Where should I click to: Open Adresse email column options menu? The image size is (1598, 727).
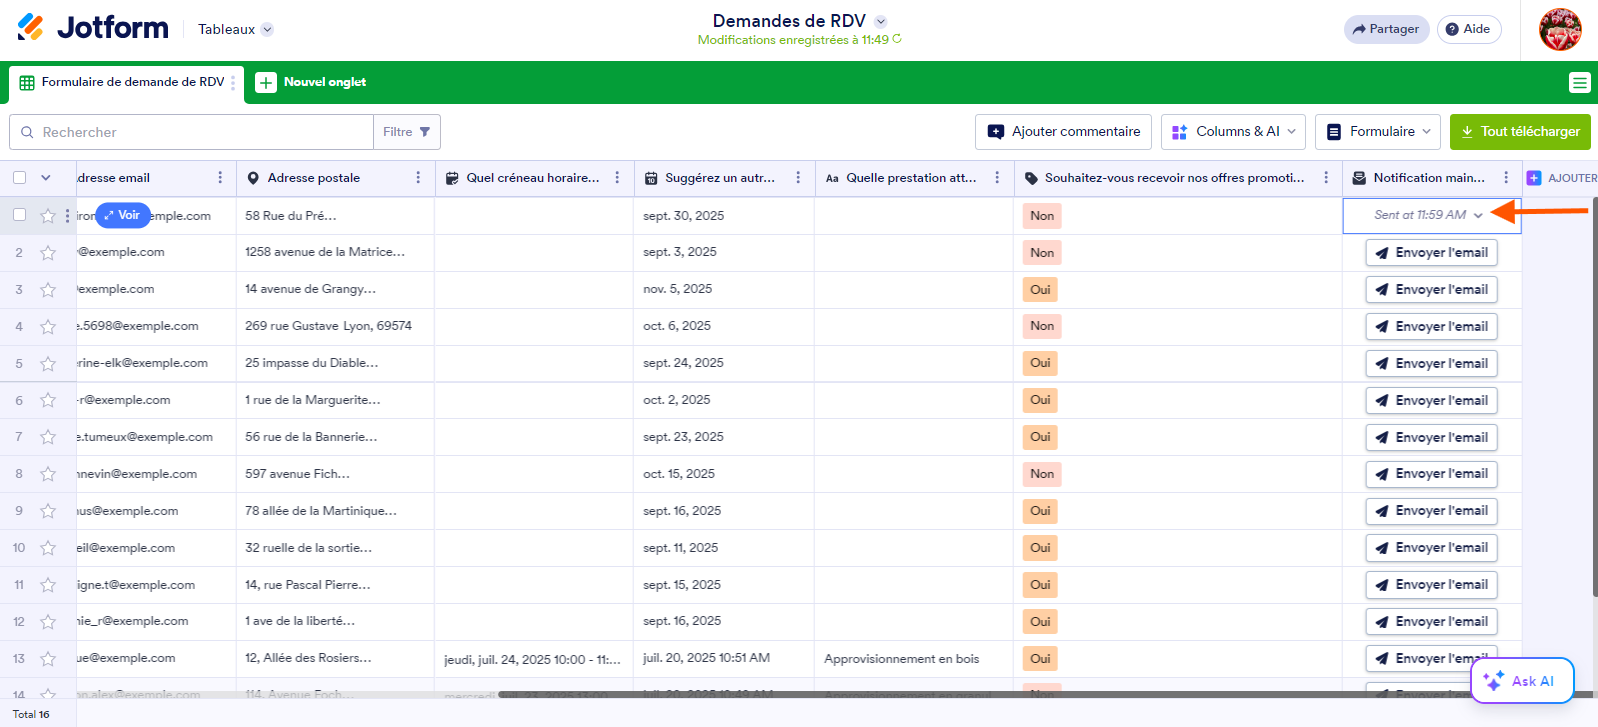pyautogui.click(x=220, y=178)
